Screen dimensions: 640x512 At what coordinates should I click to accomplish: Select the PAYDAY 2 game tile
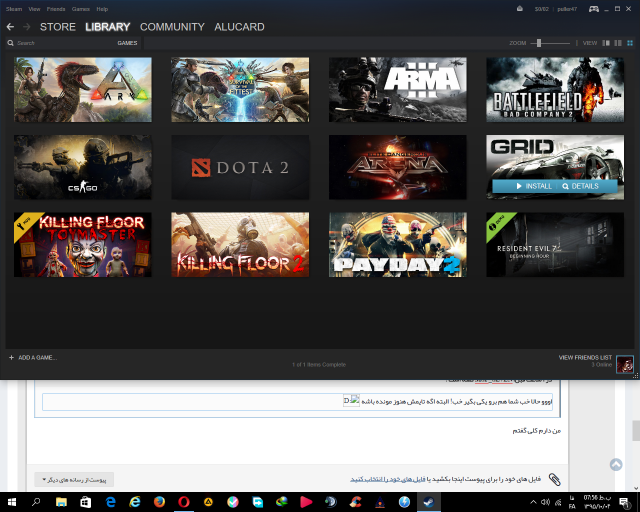pyautogui.click(x=398, y=245)
